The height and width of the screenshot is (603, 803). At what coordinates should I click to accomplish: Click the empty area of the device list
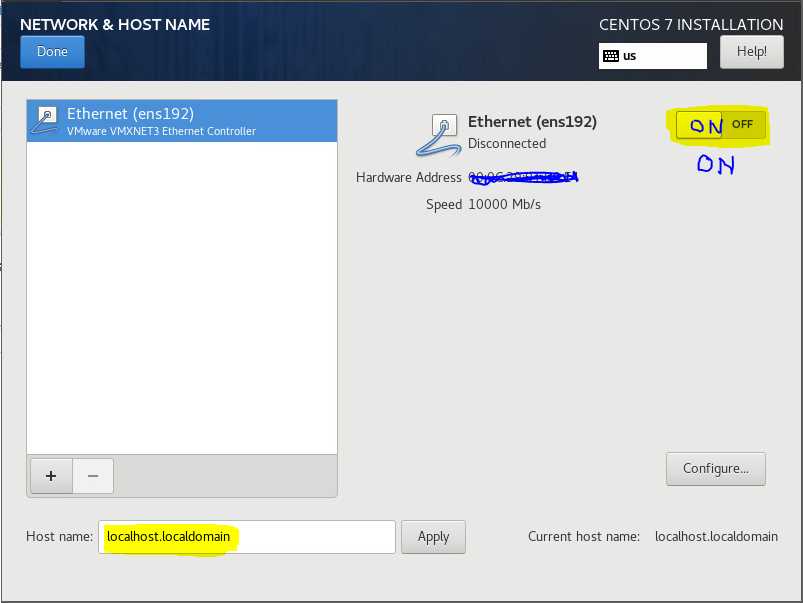(181, 300)
